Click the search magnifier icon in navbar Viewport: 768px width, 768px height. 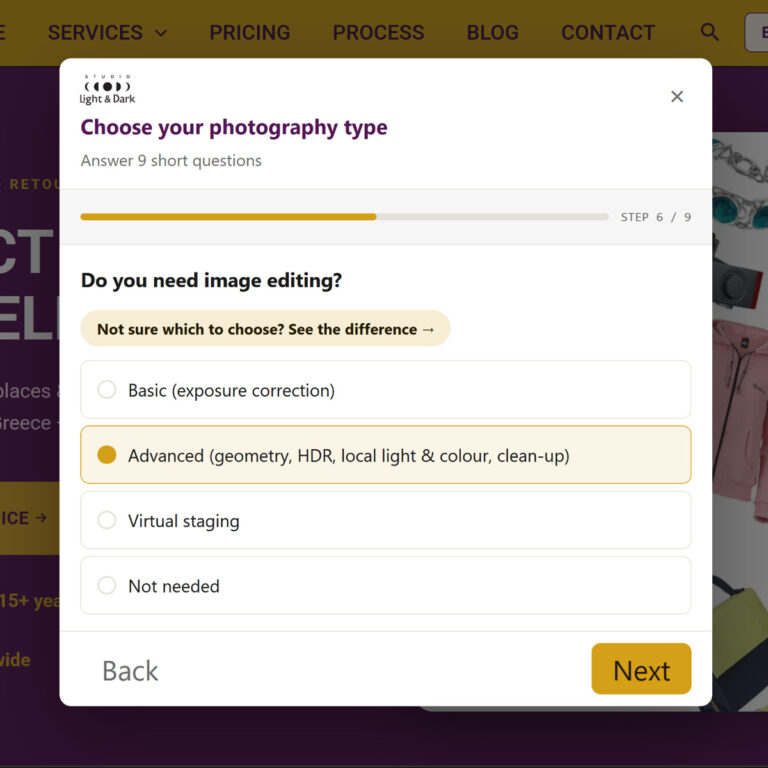[709, 32]
